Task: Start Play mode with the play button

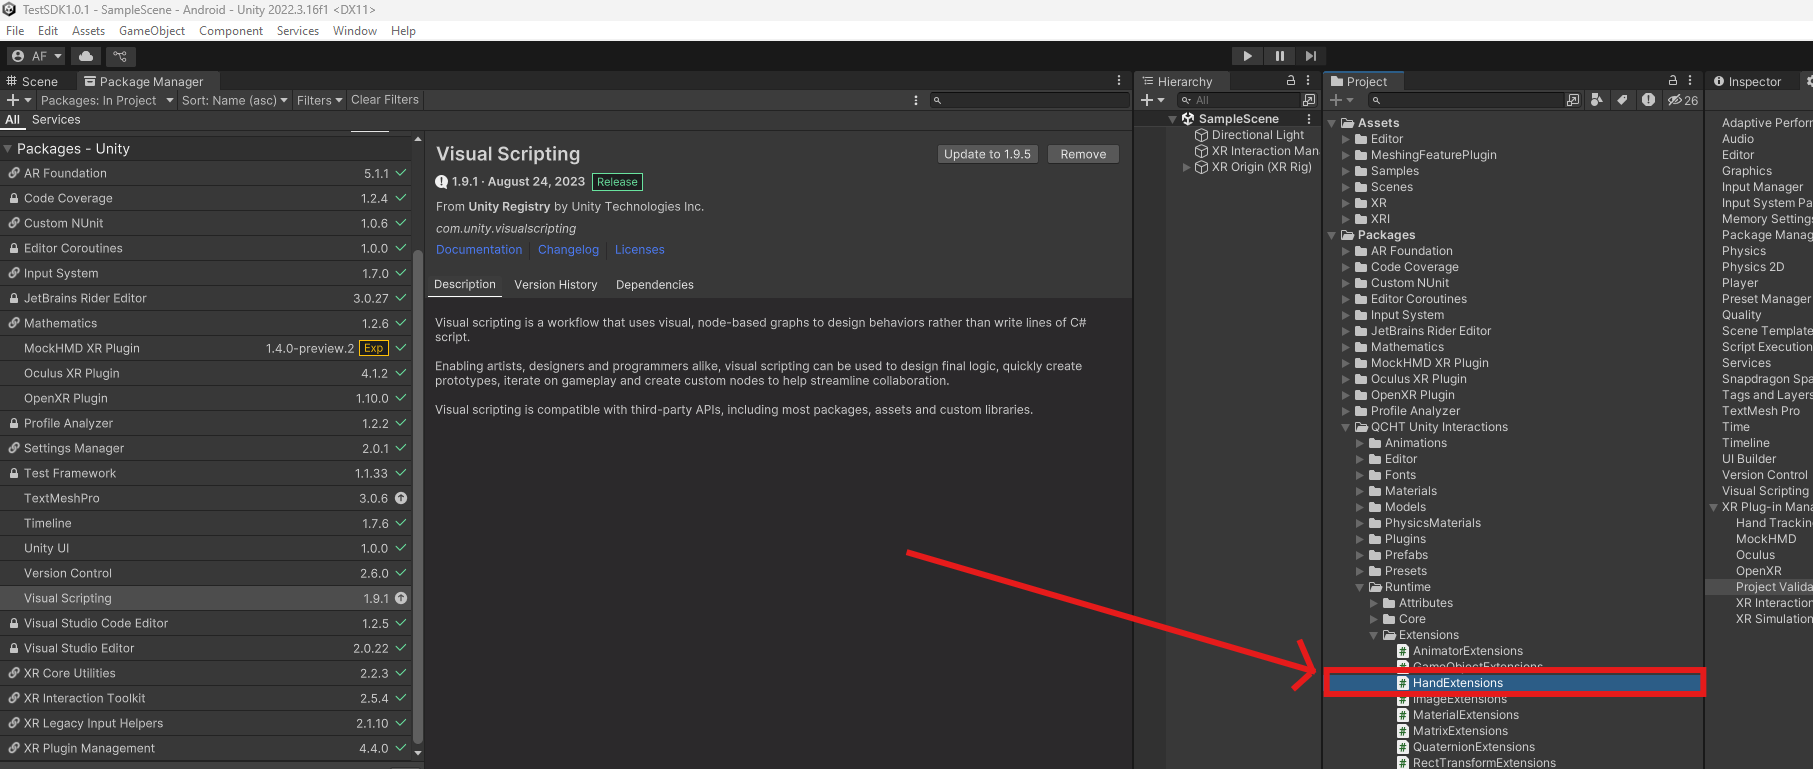Action: click(x=1247, y=56)
